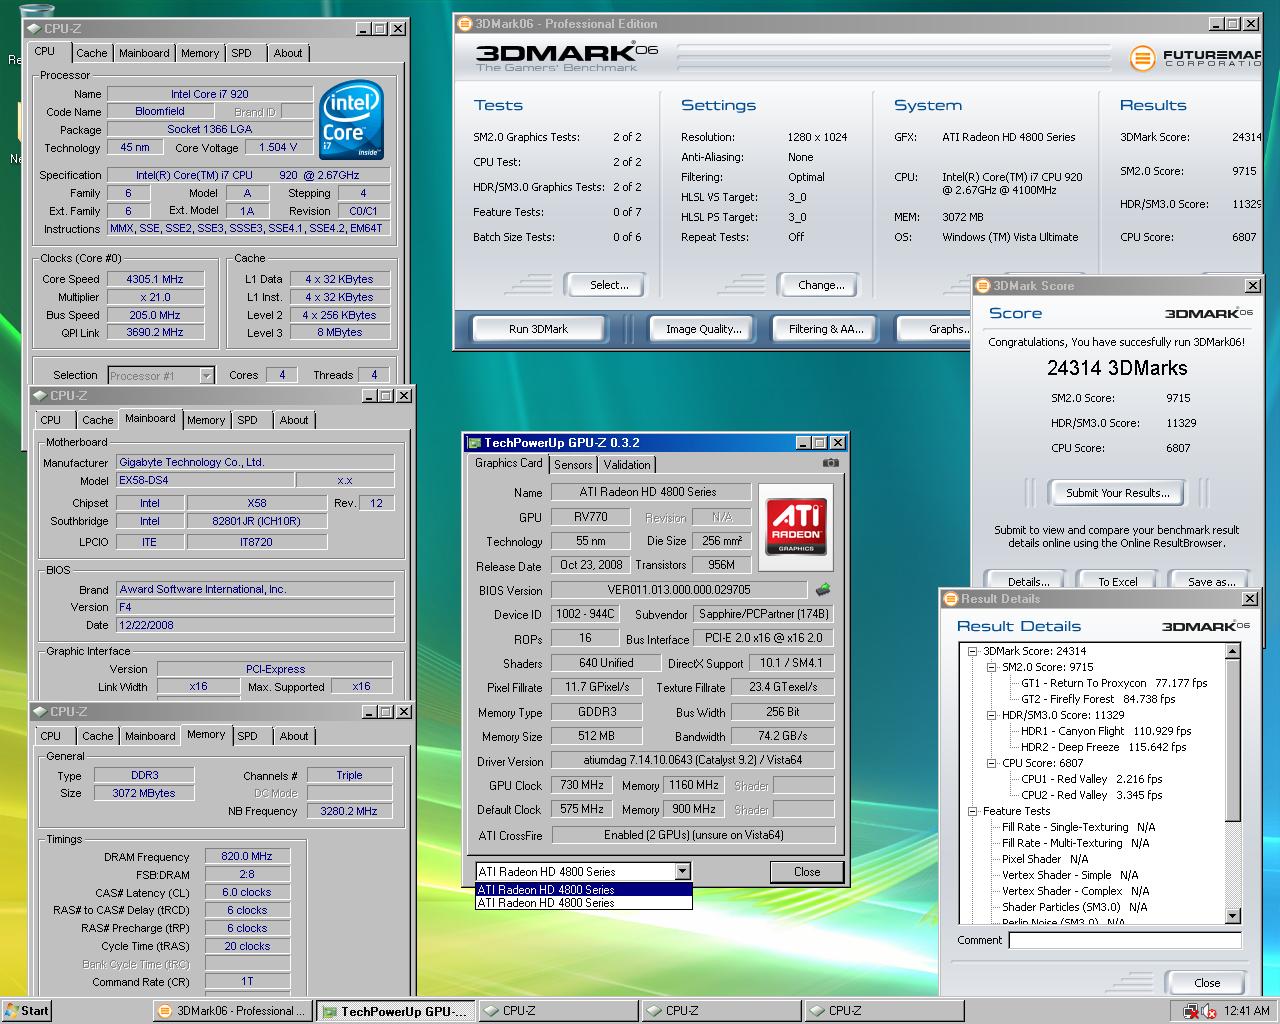
Task: Click Result Details scrollbar up arrow
Action: pos(1232,651)
